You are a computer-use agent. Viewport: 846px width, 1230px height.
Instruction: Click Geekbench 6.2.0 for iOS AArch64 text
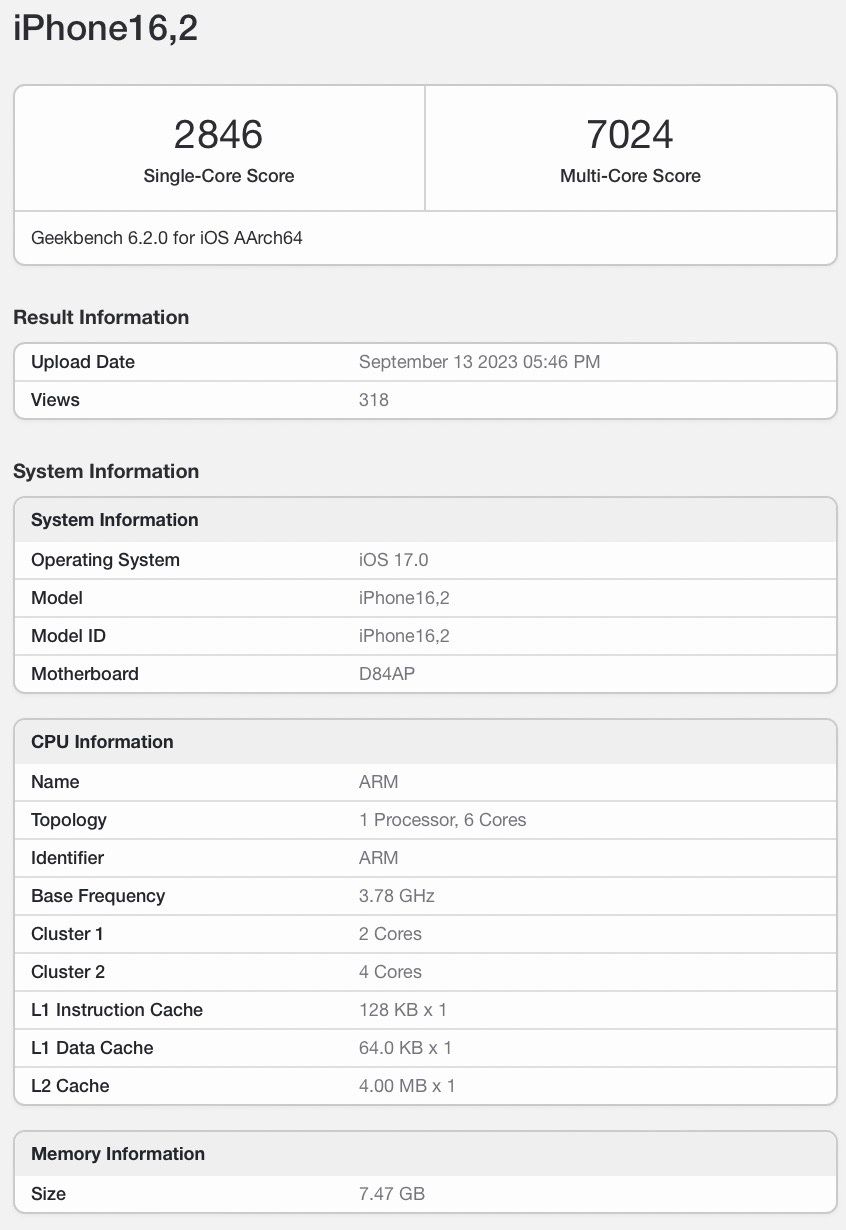point(167,238)
